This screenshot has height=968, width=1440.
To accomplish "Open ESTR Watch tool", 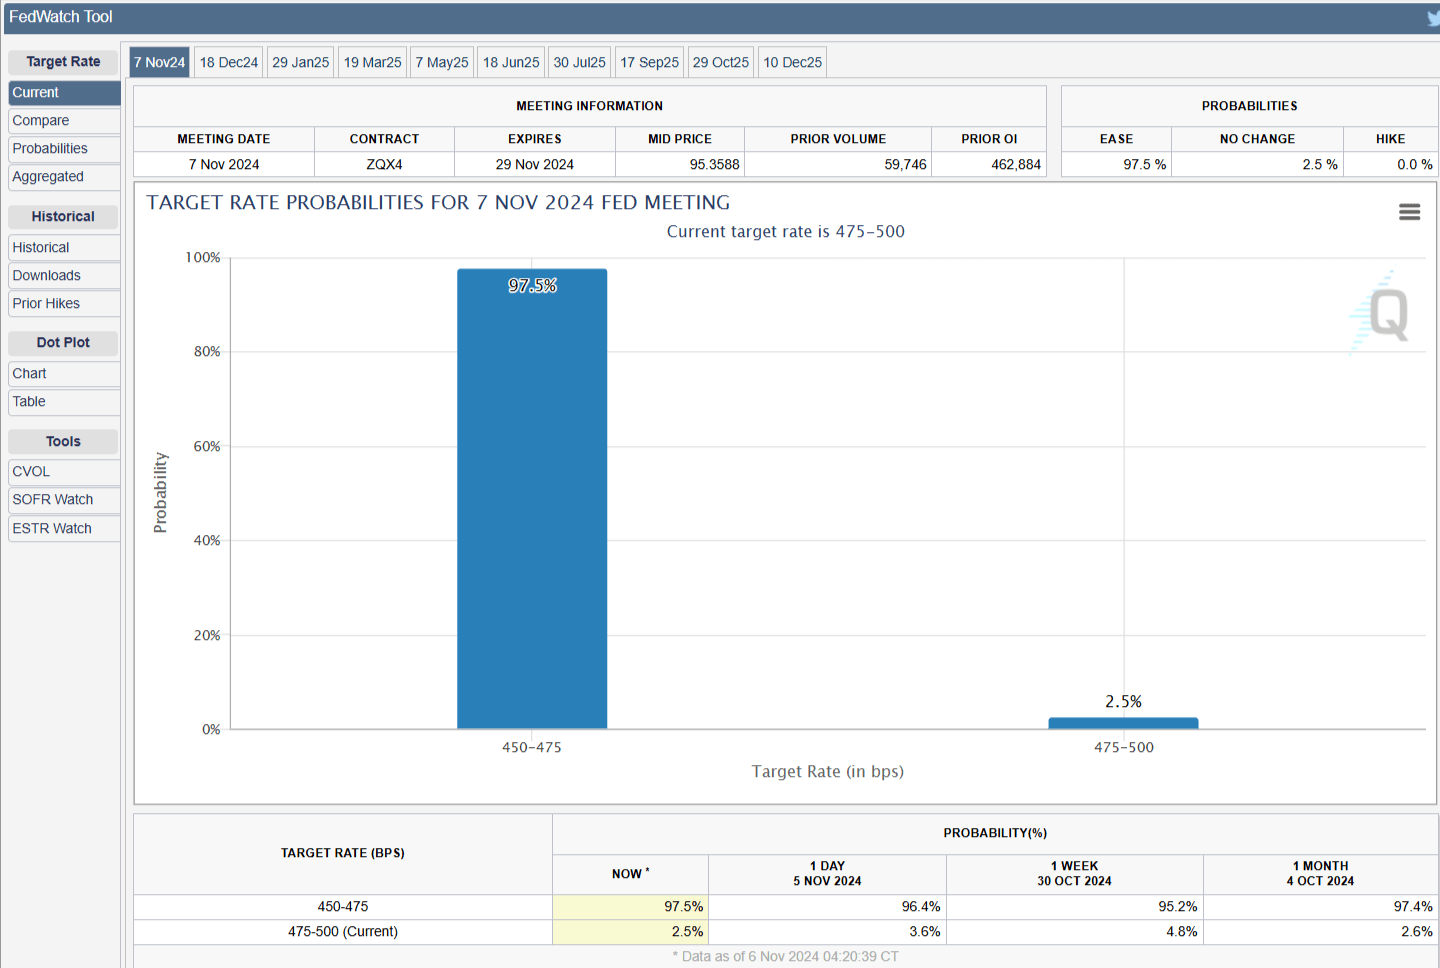I will point(52,528).
